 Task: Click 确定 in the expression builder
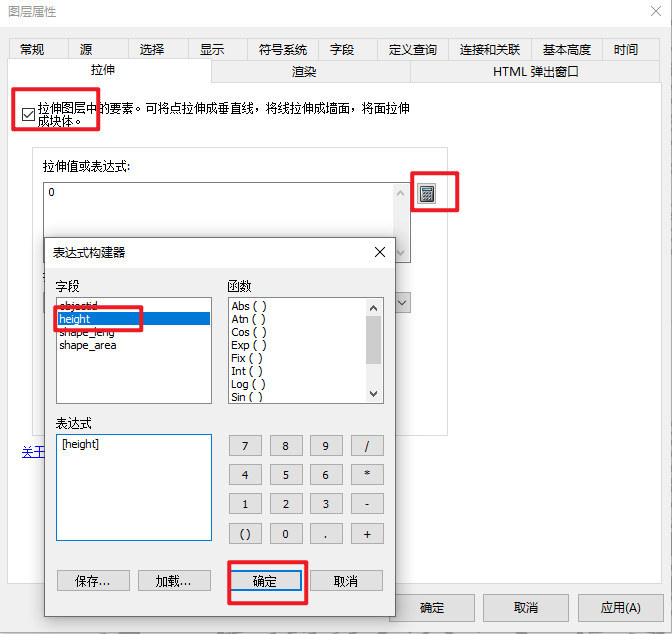265,580
